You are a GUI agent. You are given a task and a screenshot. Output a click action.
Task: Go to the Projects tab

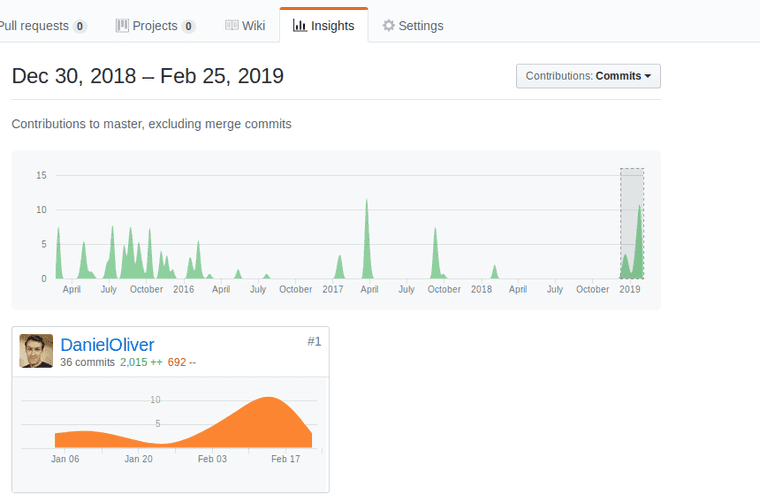[155, 26]
